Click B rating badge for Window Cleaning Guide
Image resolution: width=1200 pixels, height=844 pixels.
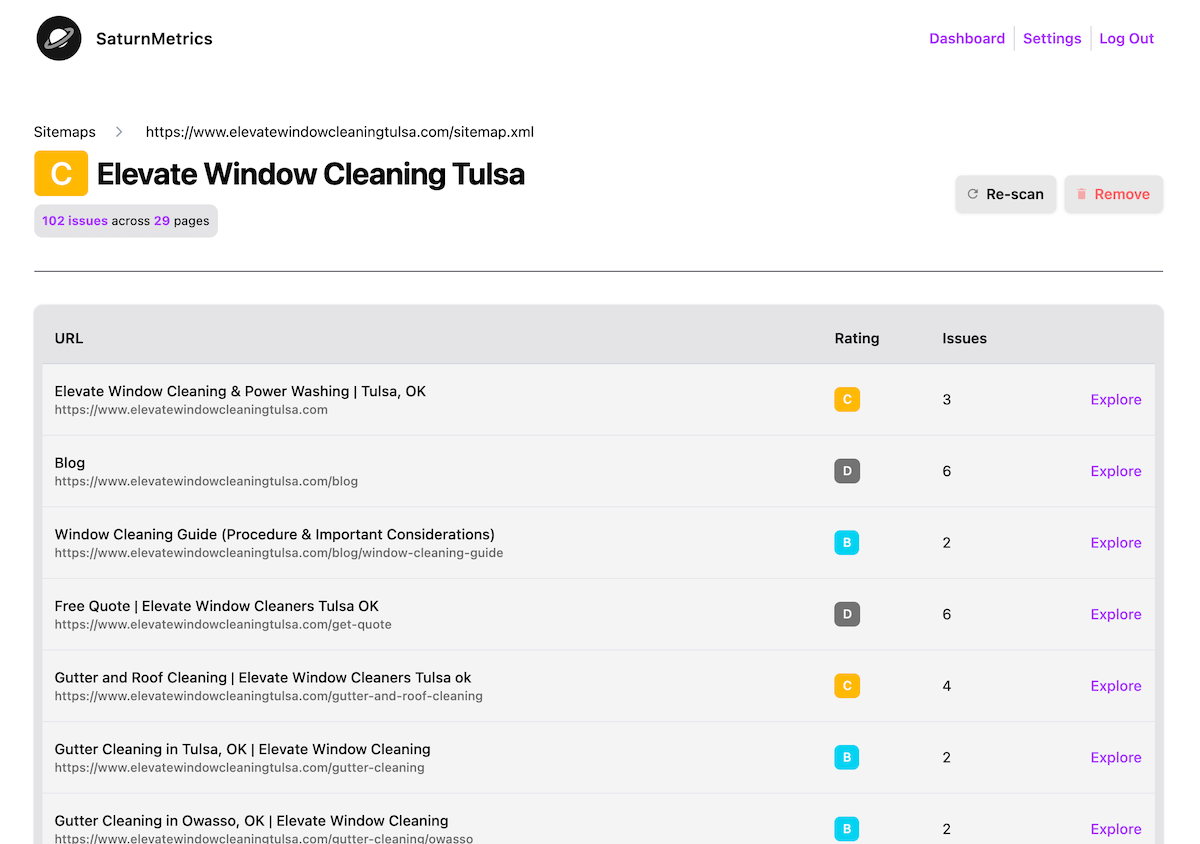tap(847, 543)
